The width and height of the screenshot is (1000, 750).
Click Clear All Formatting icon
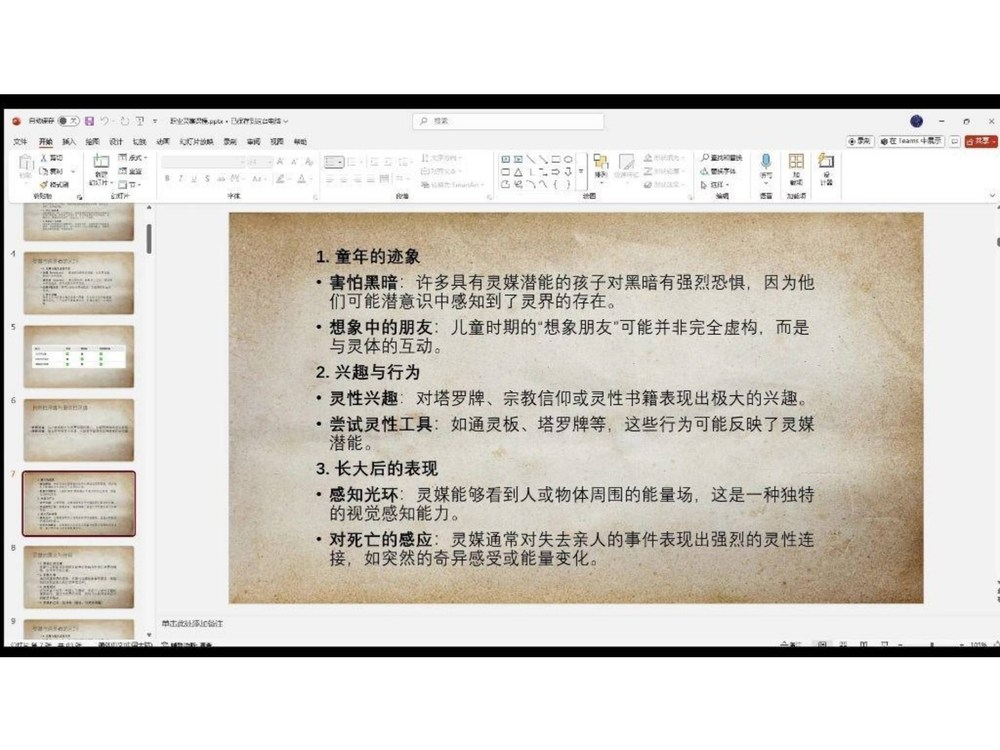309,162
